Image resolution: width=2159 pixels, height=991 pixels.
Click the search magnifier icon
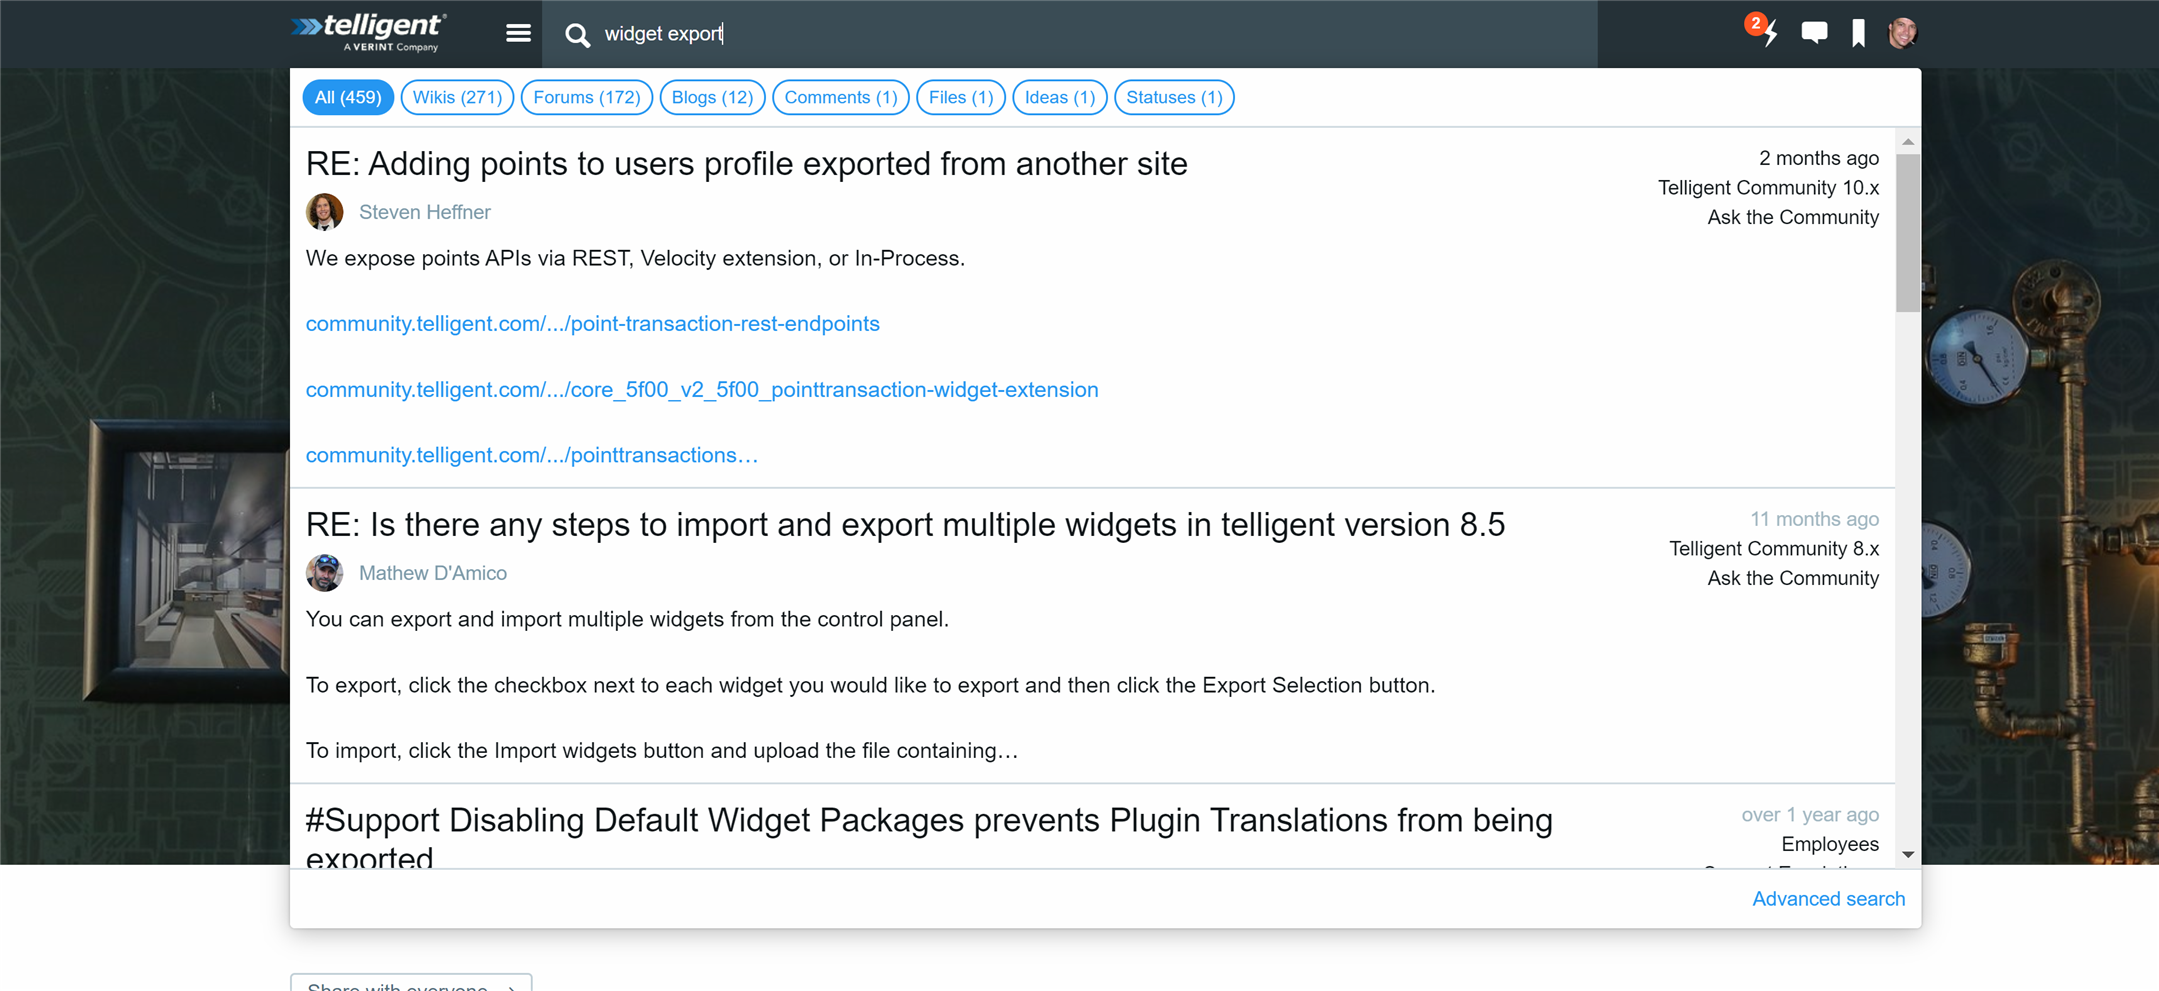(577, 35)
